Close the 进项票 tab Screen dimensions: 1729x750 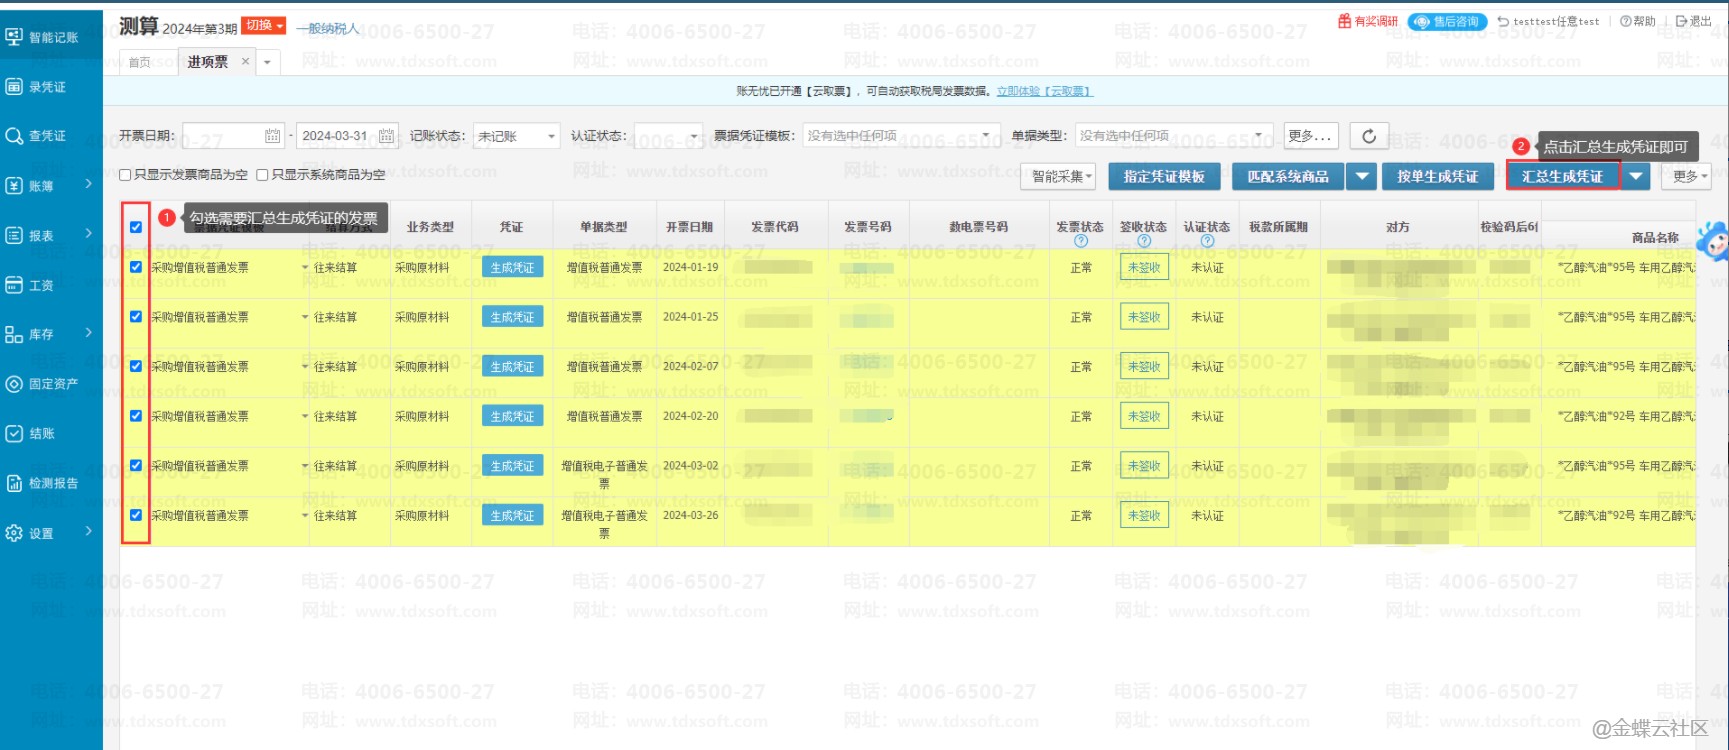(x=246, y=61)
